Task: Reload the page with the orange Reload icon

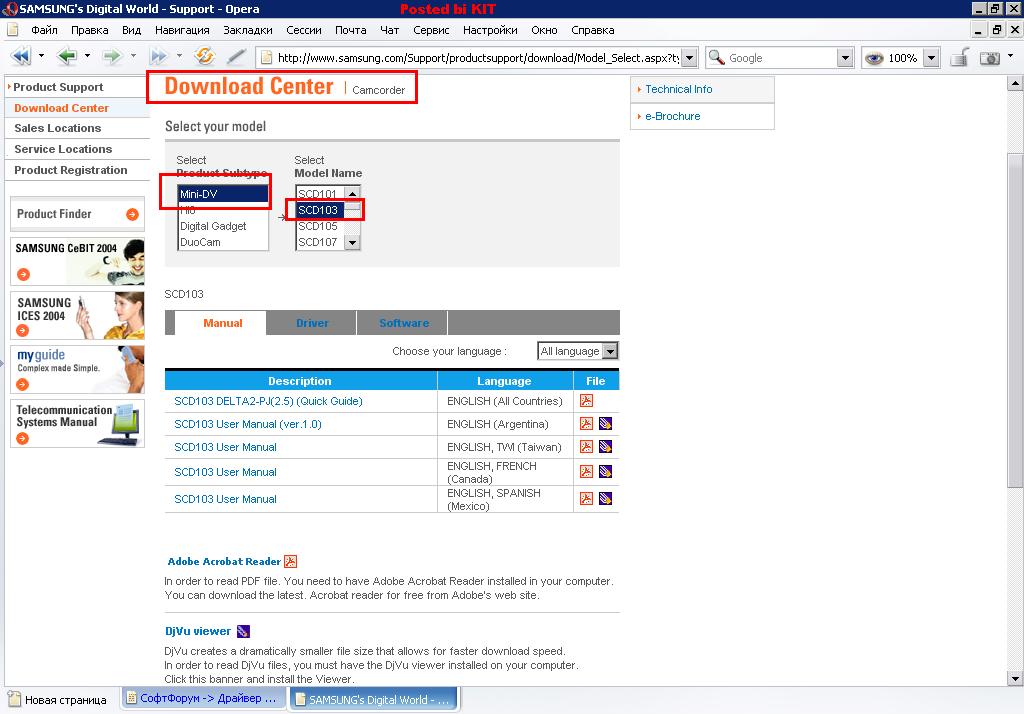Action: point(204,57)
